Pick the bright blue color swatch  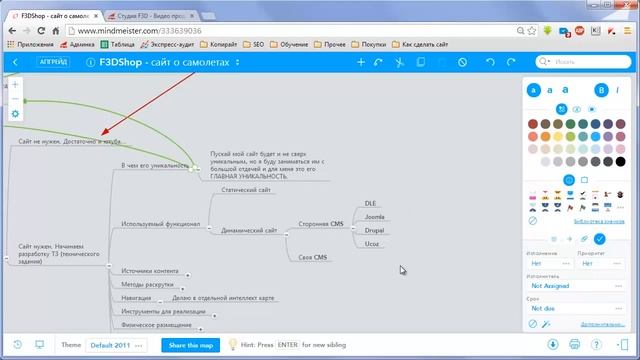tap(596, 136)
